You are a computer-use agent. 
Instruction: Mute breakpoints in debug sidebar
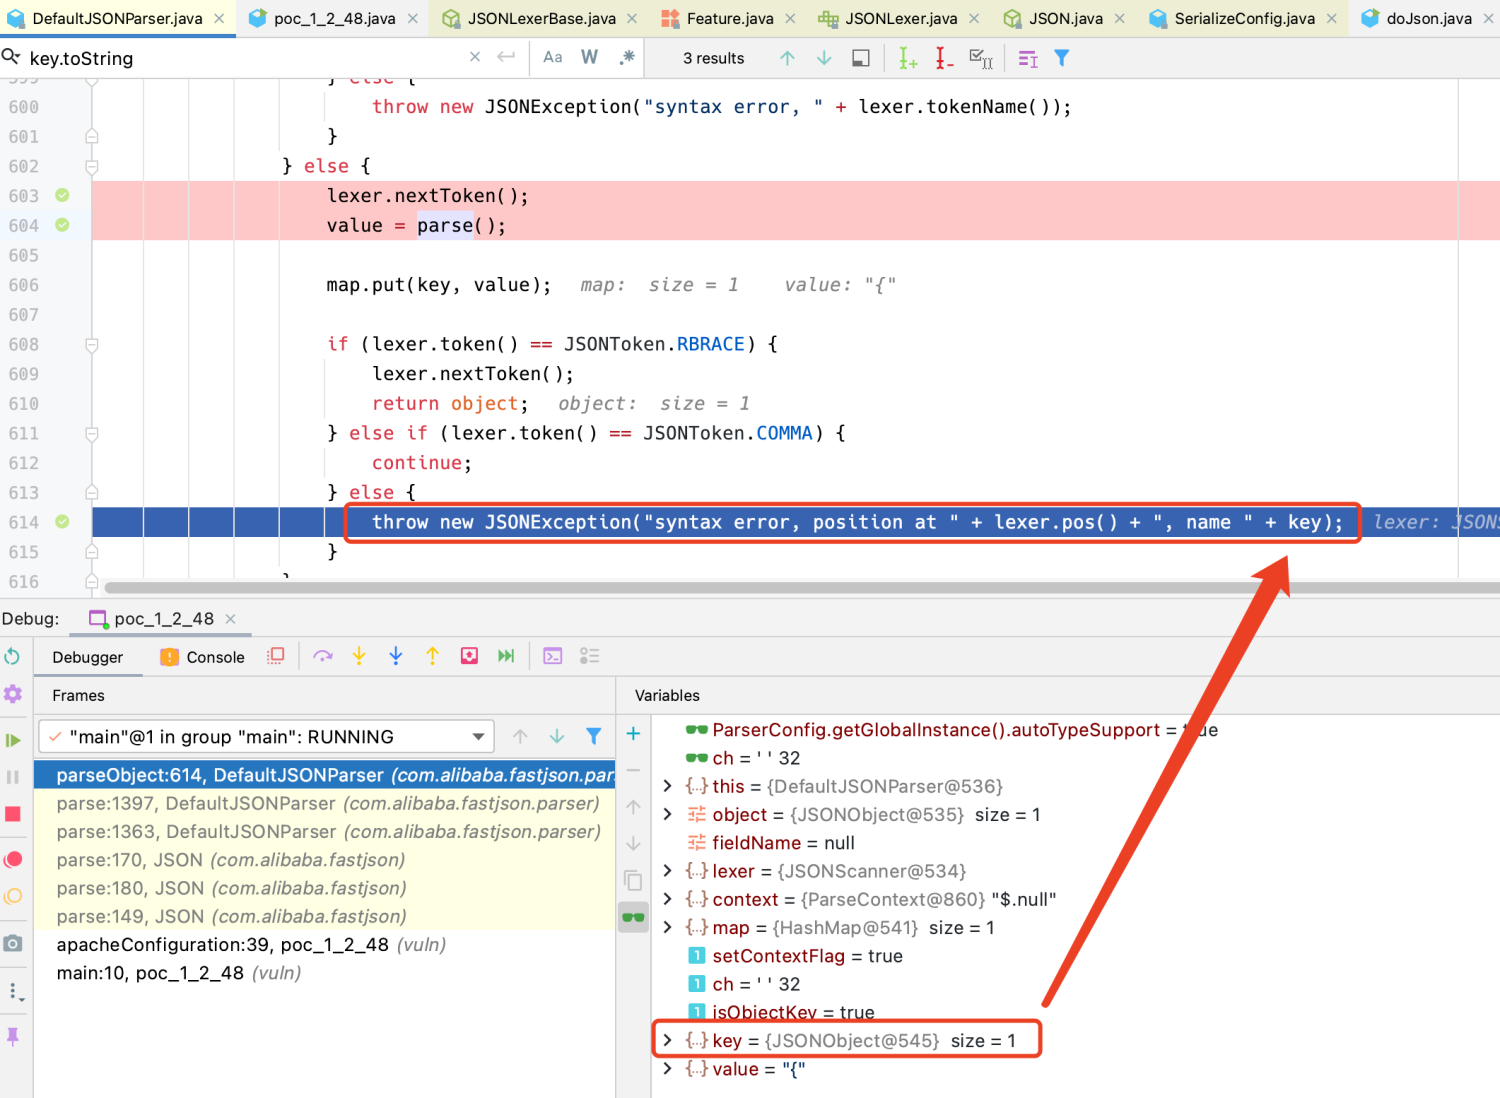12,896
